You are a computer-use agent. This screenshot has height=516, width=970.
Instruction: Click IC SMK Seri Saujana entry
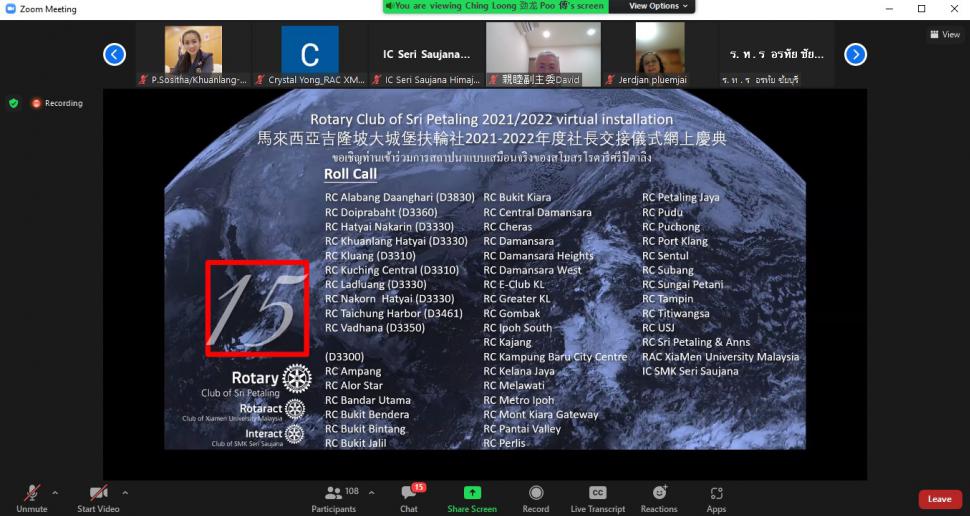690,371
